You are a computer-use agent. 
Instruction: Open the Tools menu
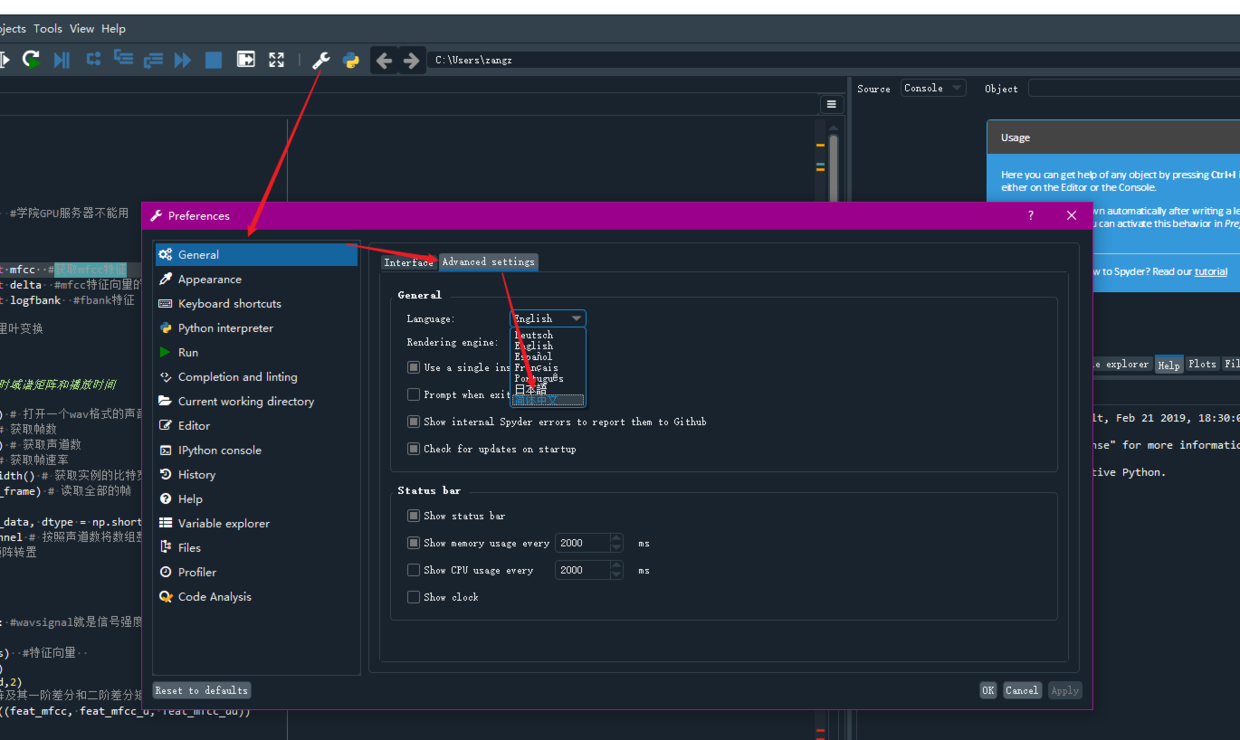pyautogui.click(x=48, y=29)
